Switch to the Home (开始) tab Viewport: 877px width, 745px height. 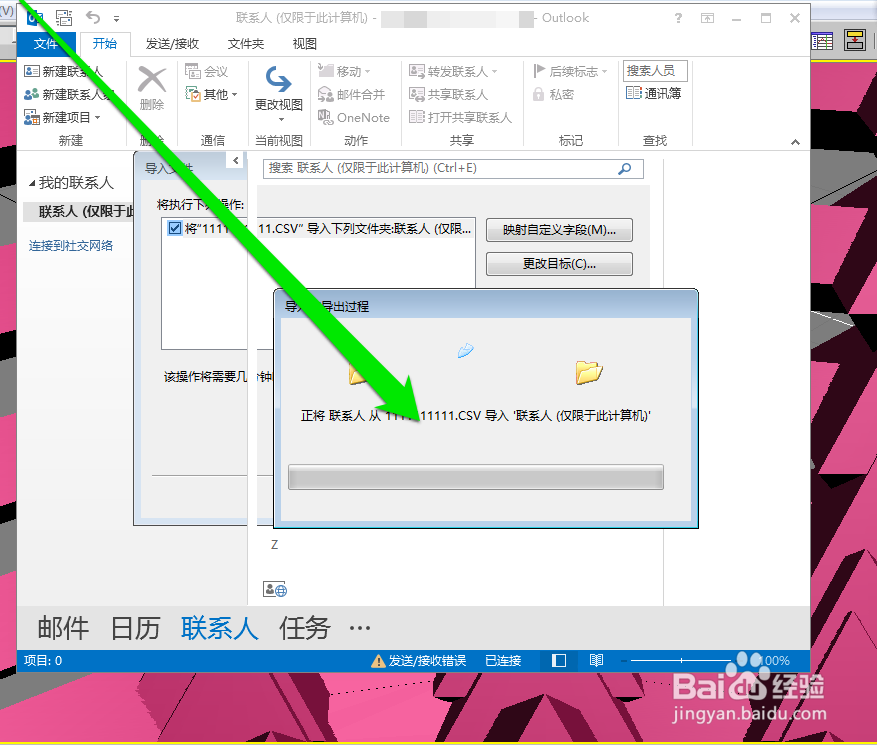coord(105,44)
